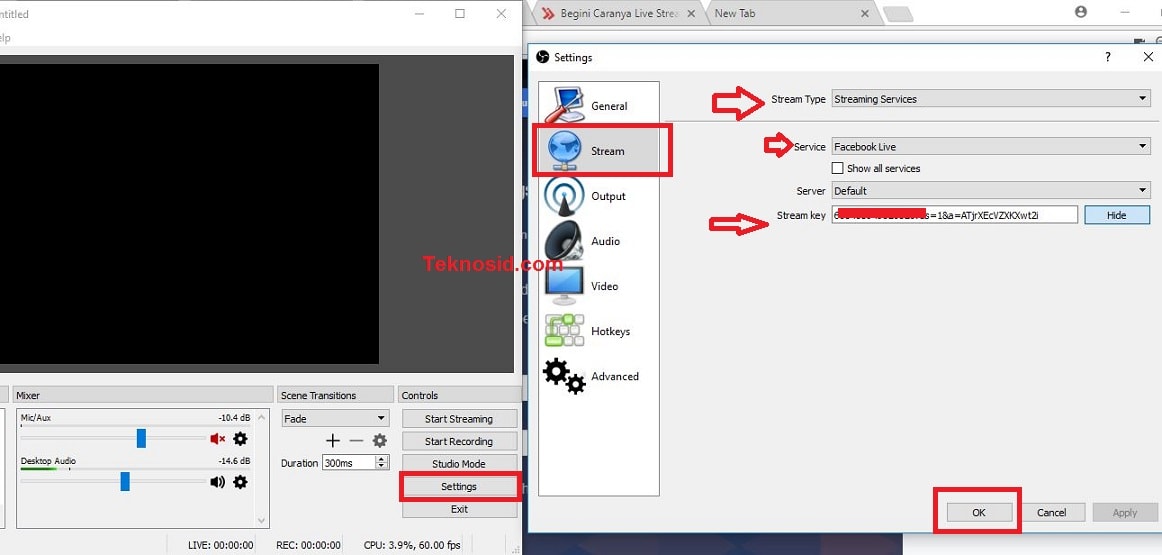Close the New Tab browser tab
The height and width of the screenshot is (555, 1162).
(x=864, y=13)
